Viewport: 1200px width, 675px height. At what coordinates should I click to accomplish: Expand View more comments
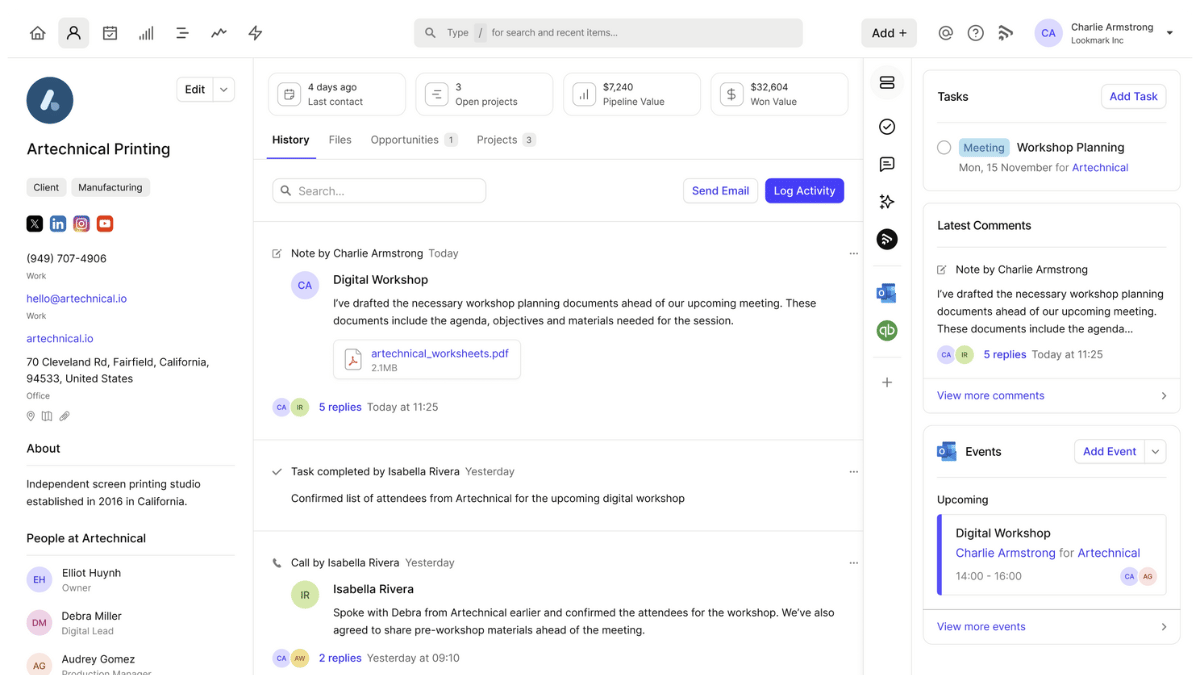[x=1051, y=396]
